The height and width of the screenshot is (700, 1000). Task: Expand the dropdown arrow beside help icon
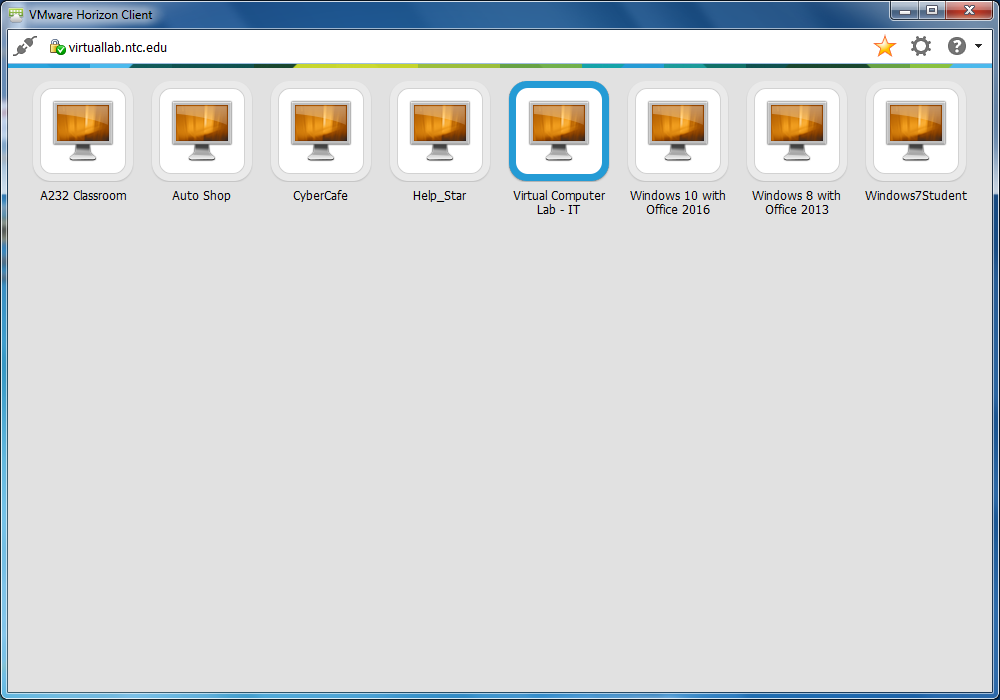click(x=977, y=47)
